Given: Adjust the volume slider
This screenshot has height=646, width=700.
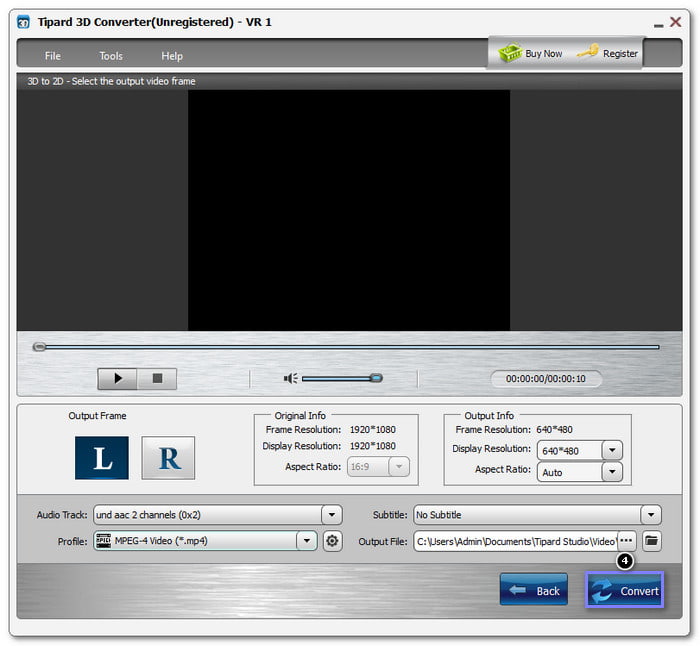Looking at the screenshot, I should [342, 379].
